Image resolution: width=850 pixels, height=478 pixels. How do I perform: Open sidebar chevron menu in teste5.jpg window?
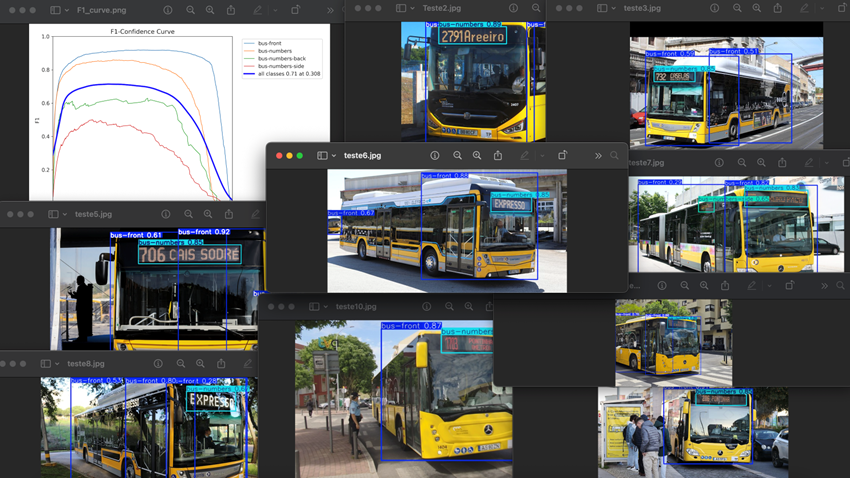(65, 214)
